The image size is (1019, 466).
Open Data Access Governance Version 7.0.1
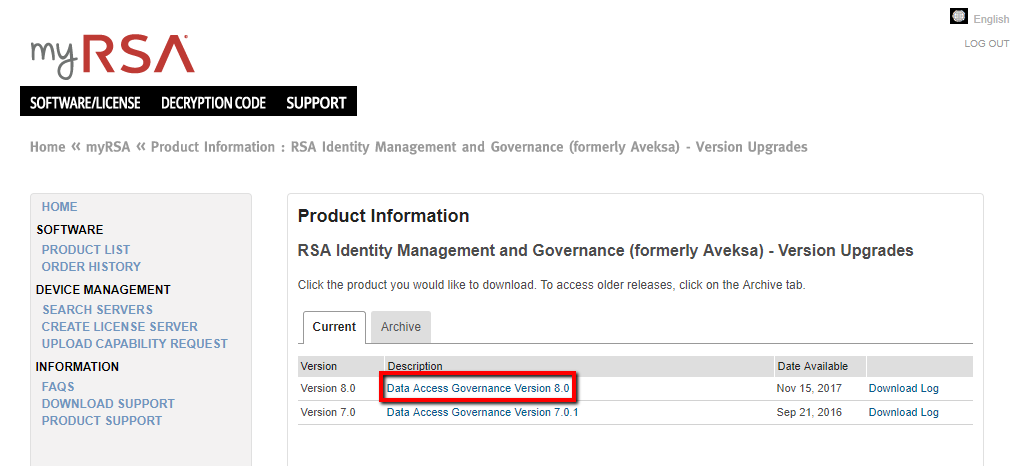pos(483,412)
